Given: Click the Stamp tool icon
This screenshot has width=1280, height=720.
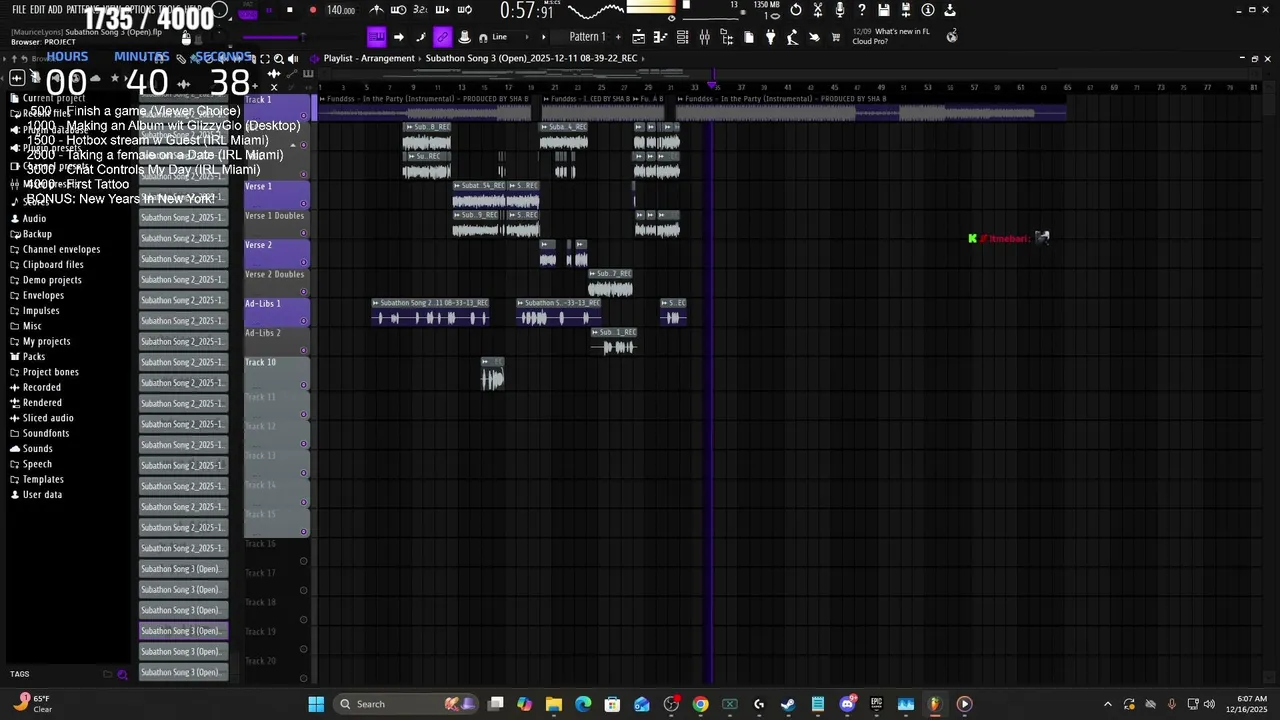Looking at the screenshot, I should (x=464, y=37).
